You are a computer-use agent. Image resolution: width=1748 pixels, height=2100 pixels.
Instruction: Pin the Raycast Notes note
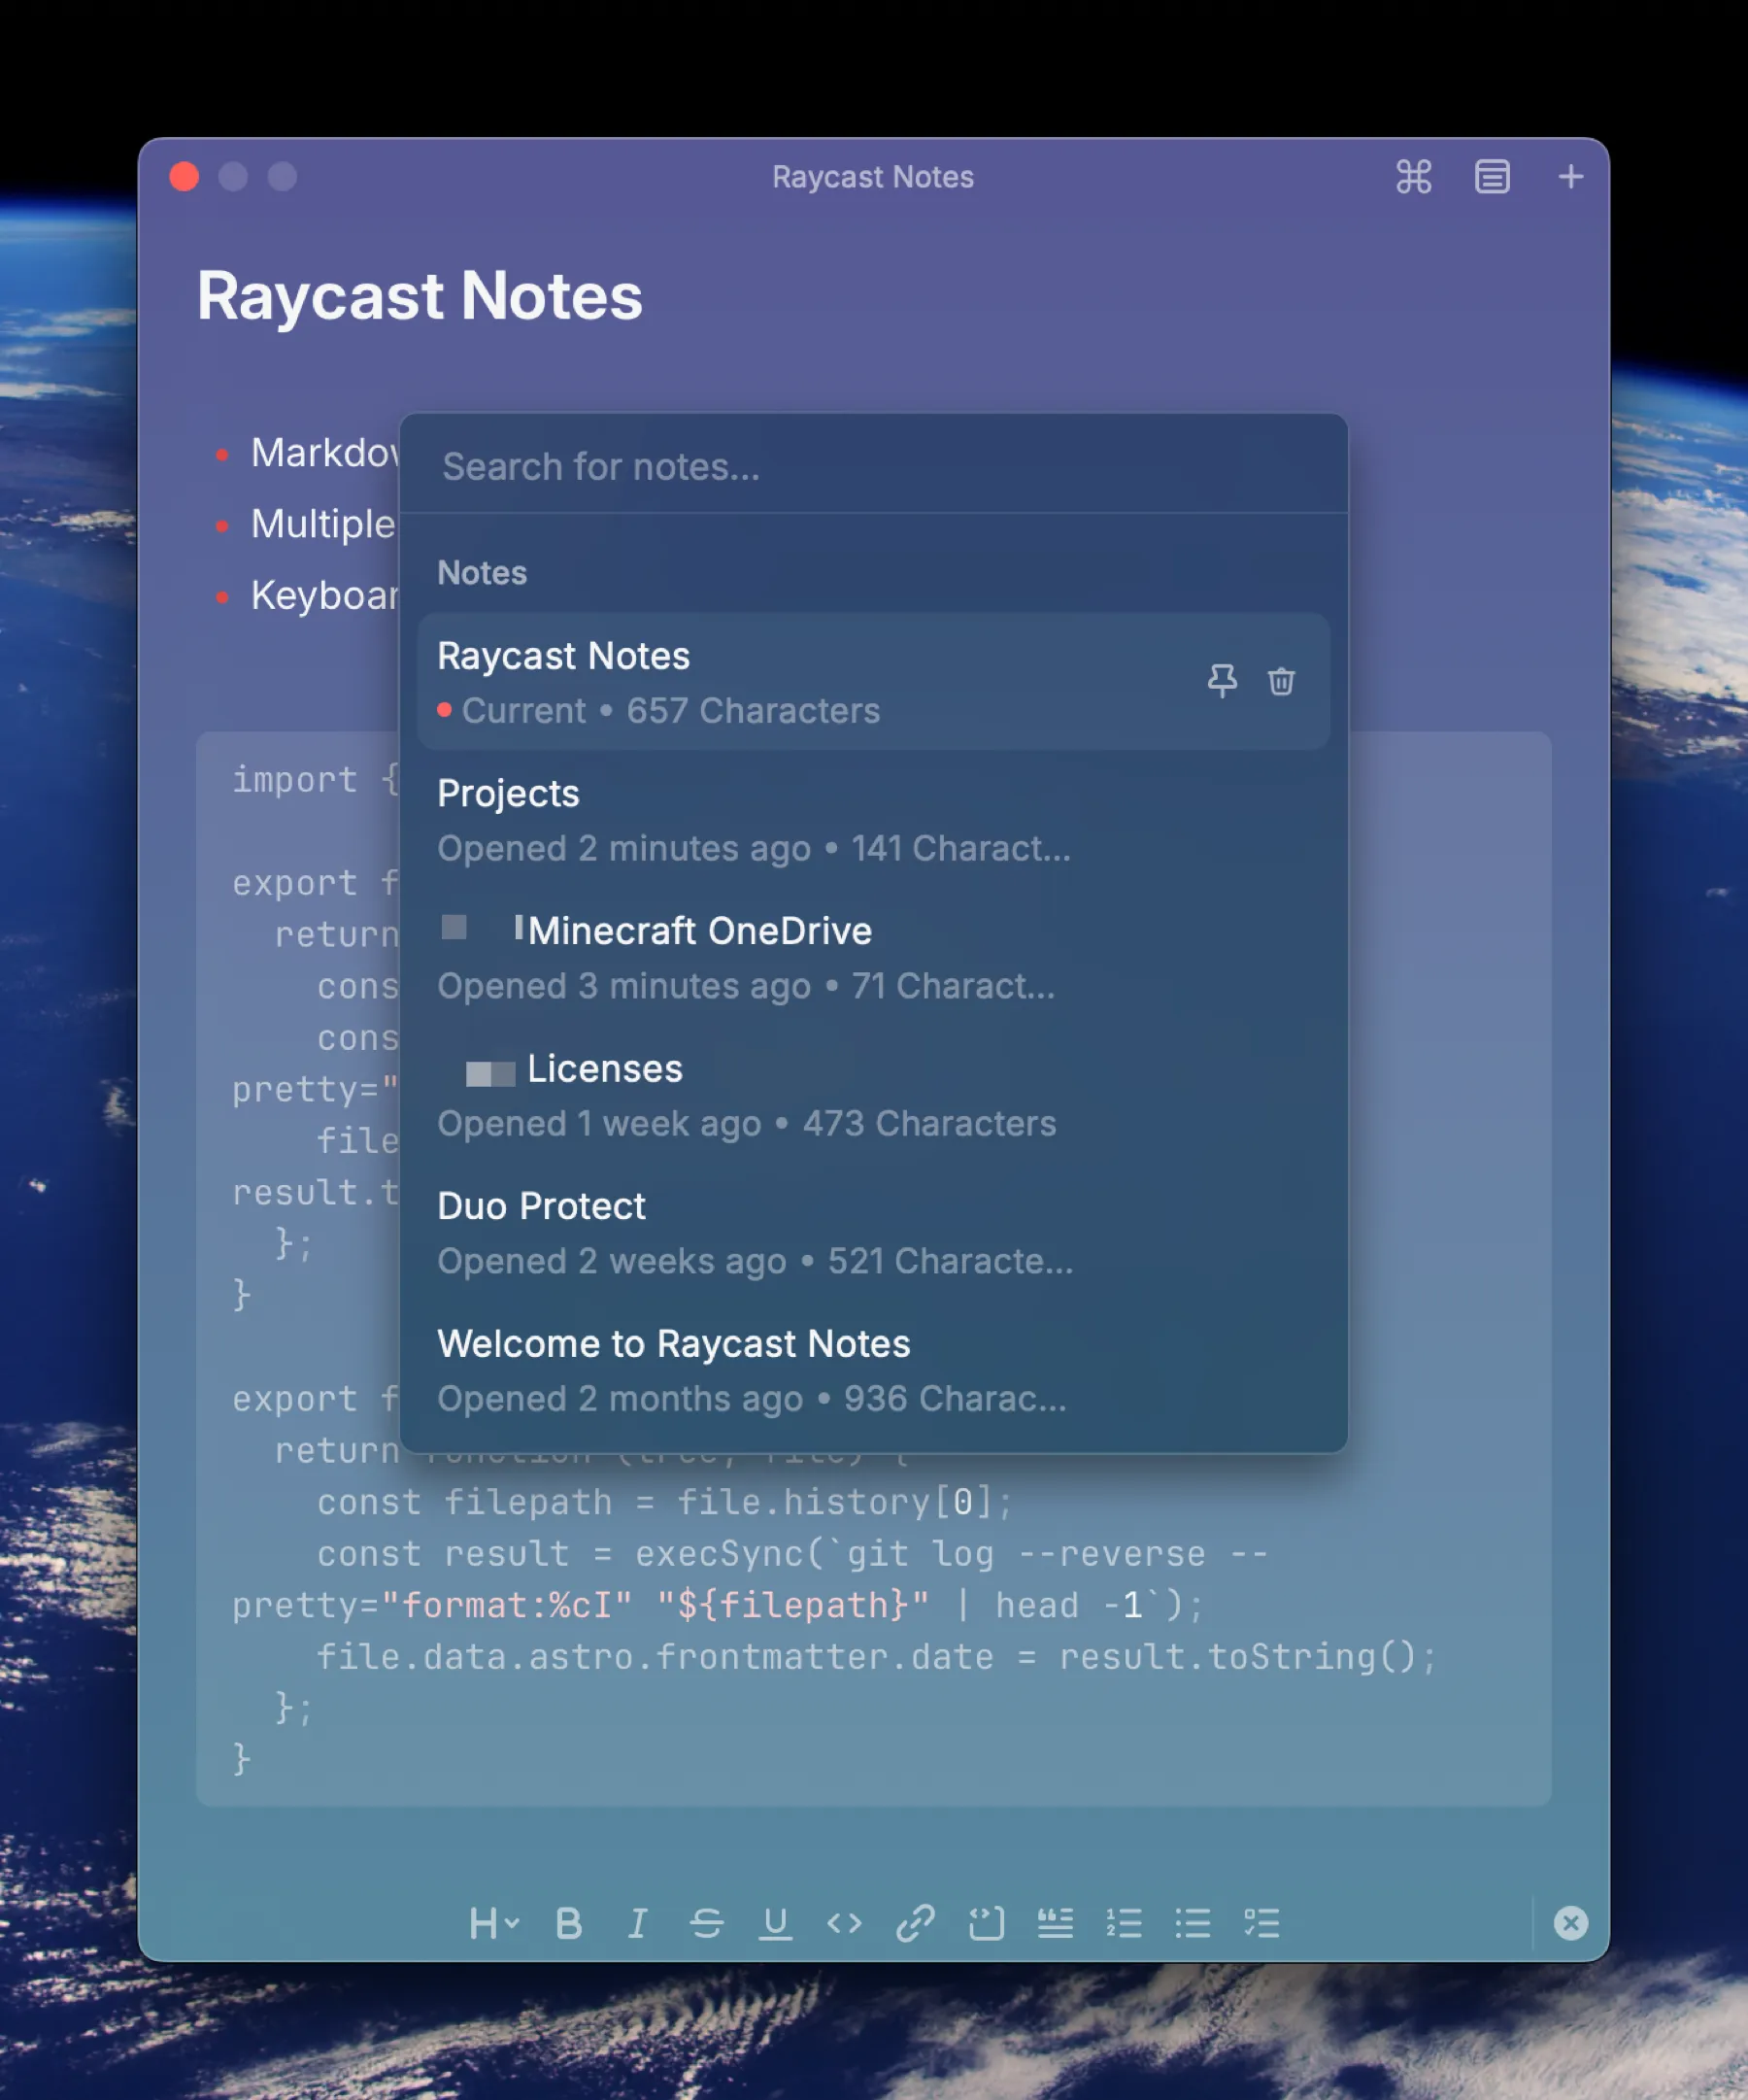(1222, 681)
